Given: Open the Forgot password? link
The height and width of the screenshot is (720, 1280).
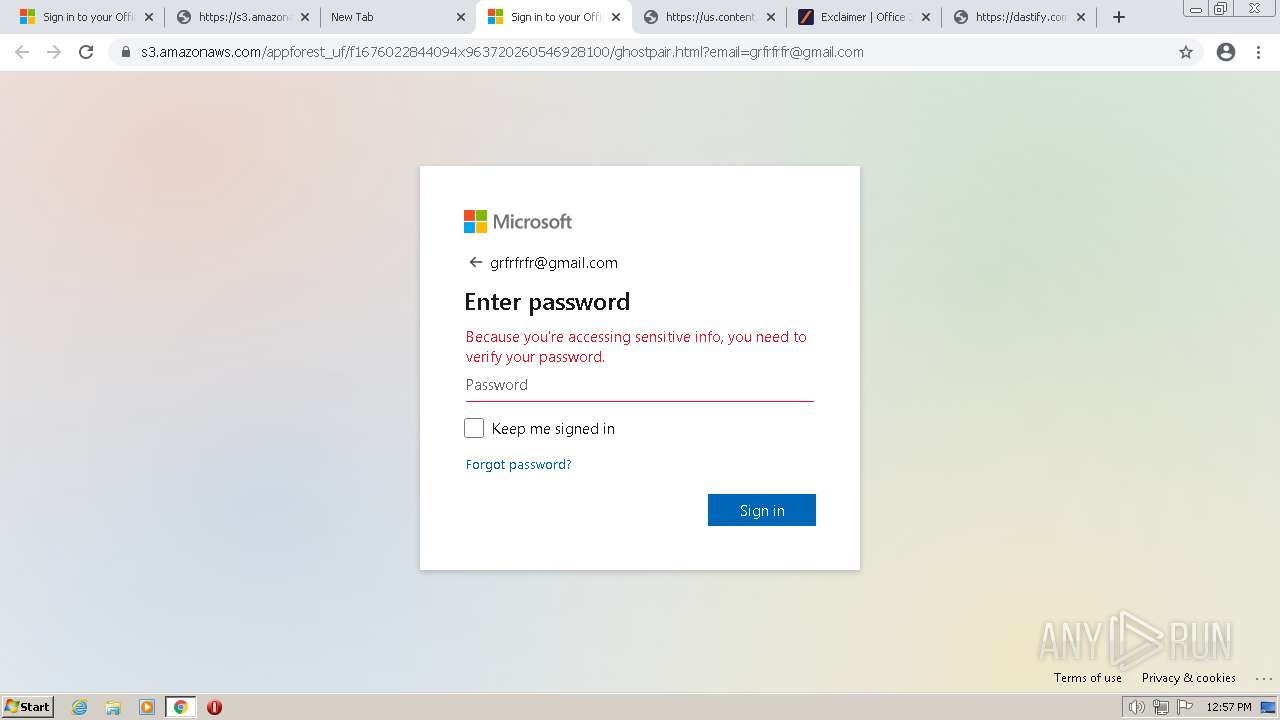Looking at the screenshot, I should pos(518,464).
